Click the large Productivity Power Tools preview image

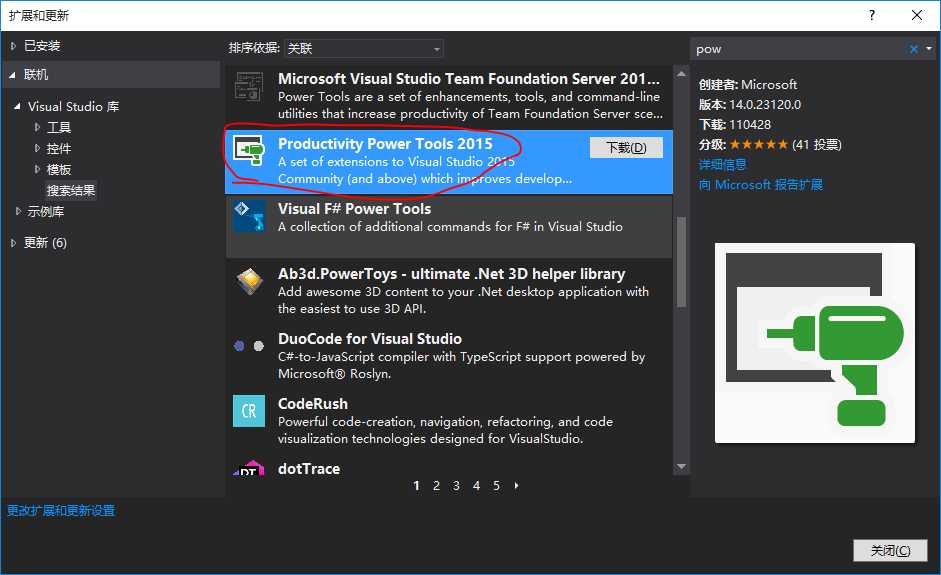pyautogui.click(x=814, y=343)
